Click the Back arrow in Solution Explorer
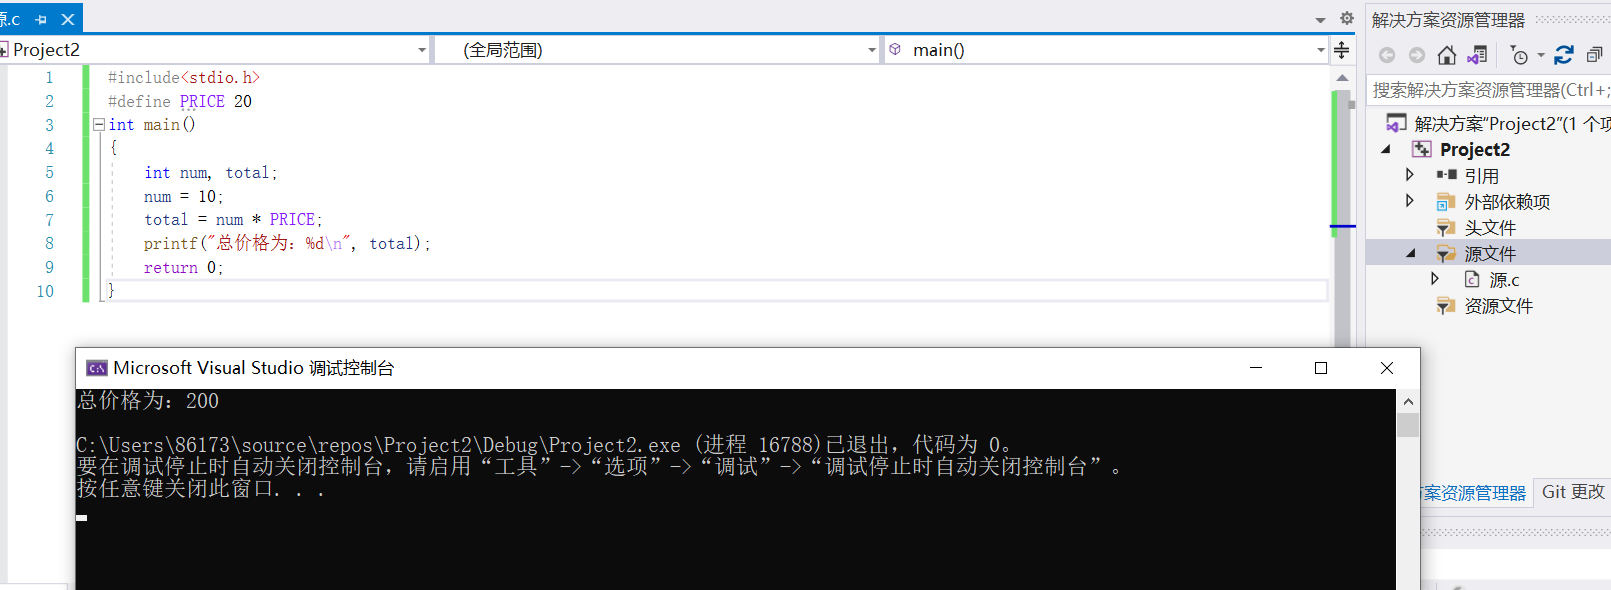 (x=1386, y=55)
